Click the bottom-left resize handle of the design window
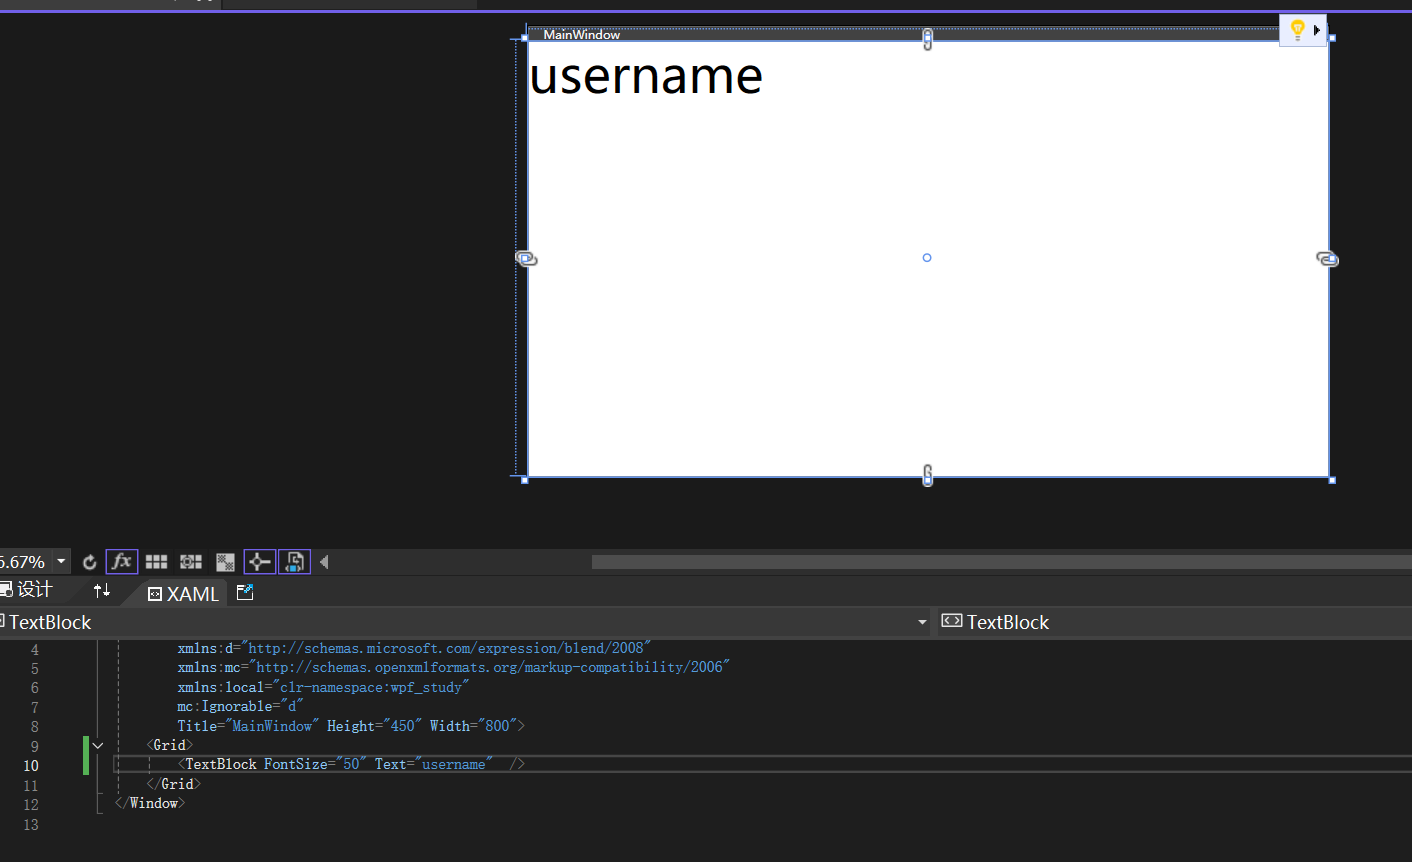The image size is (1412, 862). point(525,480)
